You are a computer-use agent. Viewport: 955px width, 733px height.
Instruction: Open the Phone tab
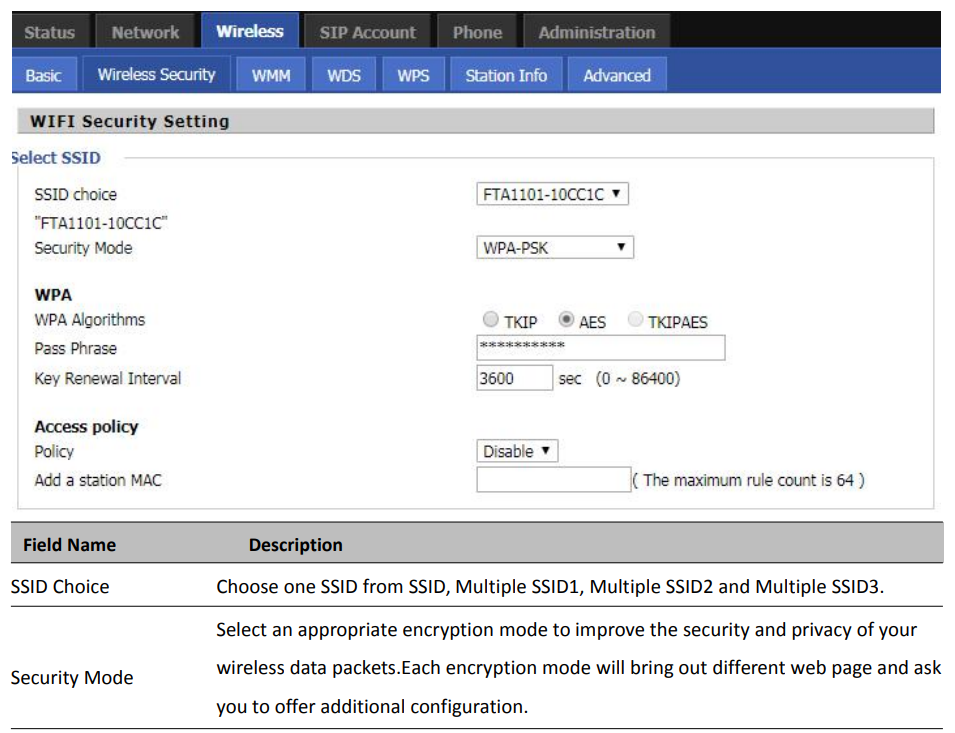[x=478, y=32]
